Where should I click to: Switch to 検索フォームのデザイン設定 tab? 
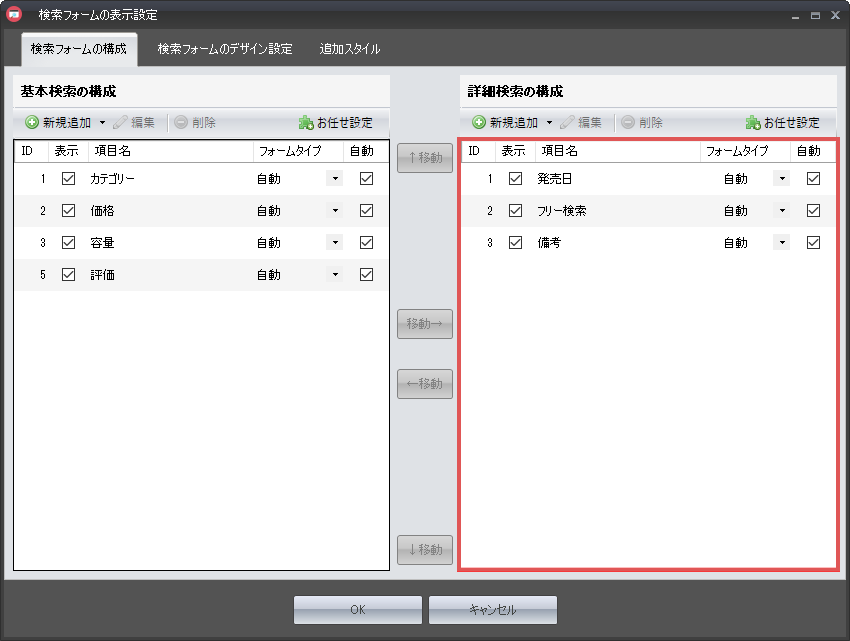click(225, 49)
